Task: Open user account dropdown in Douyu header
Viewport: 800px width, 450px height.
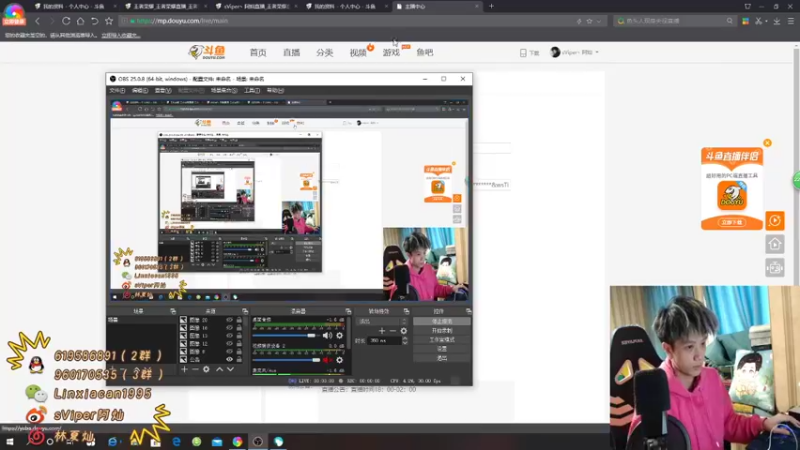Action: point(574,52)
